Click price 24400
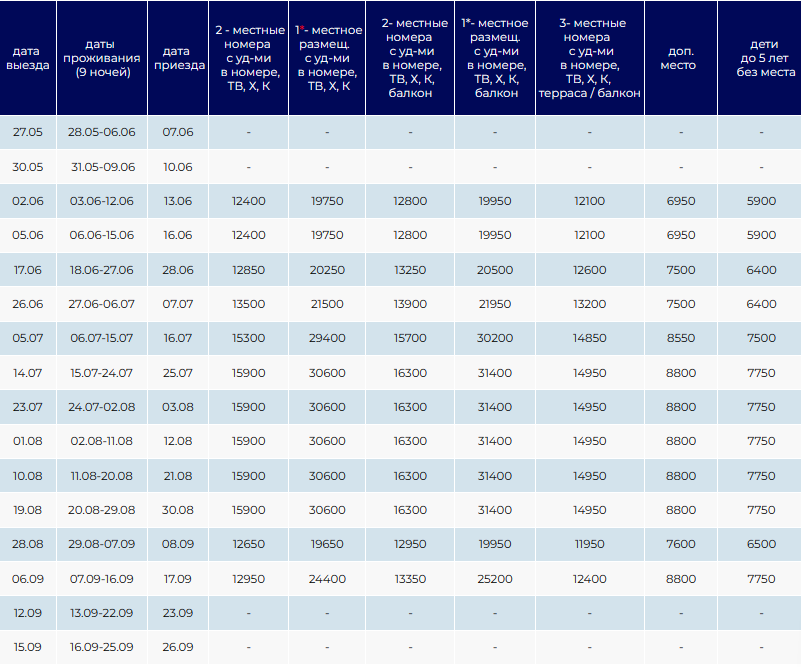Image resolution: width=801 pixels, height=667 pixels. (327, 579)
